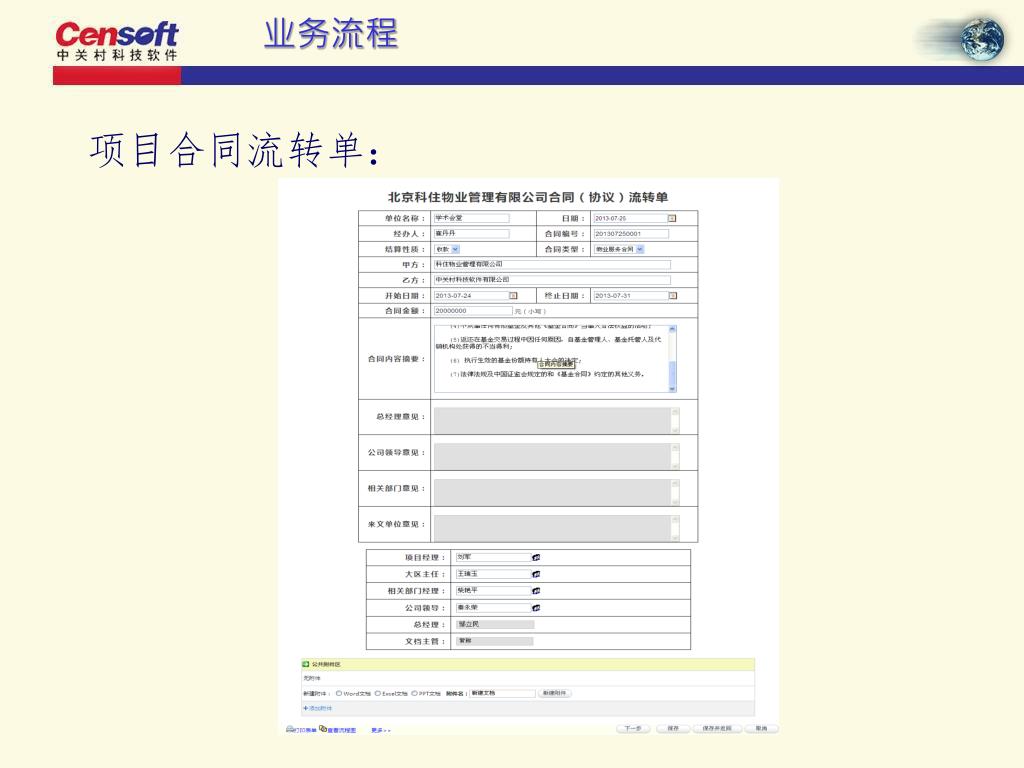Click the 合同金额 input field
This screenshot has height=768, width=1024.
[473, 311]
